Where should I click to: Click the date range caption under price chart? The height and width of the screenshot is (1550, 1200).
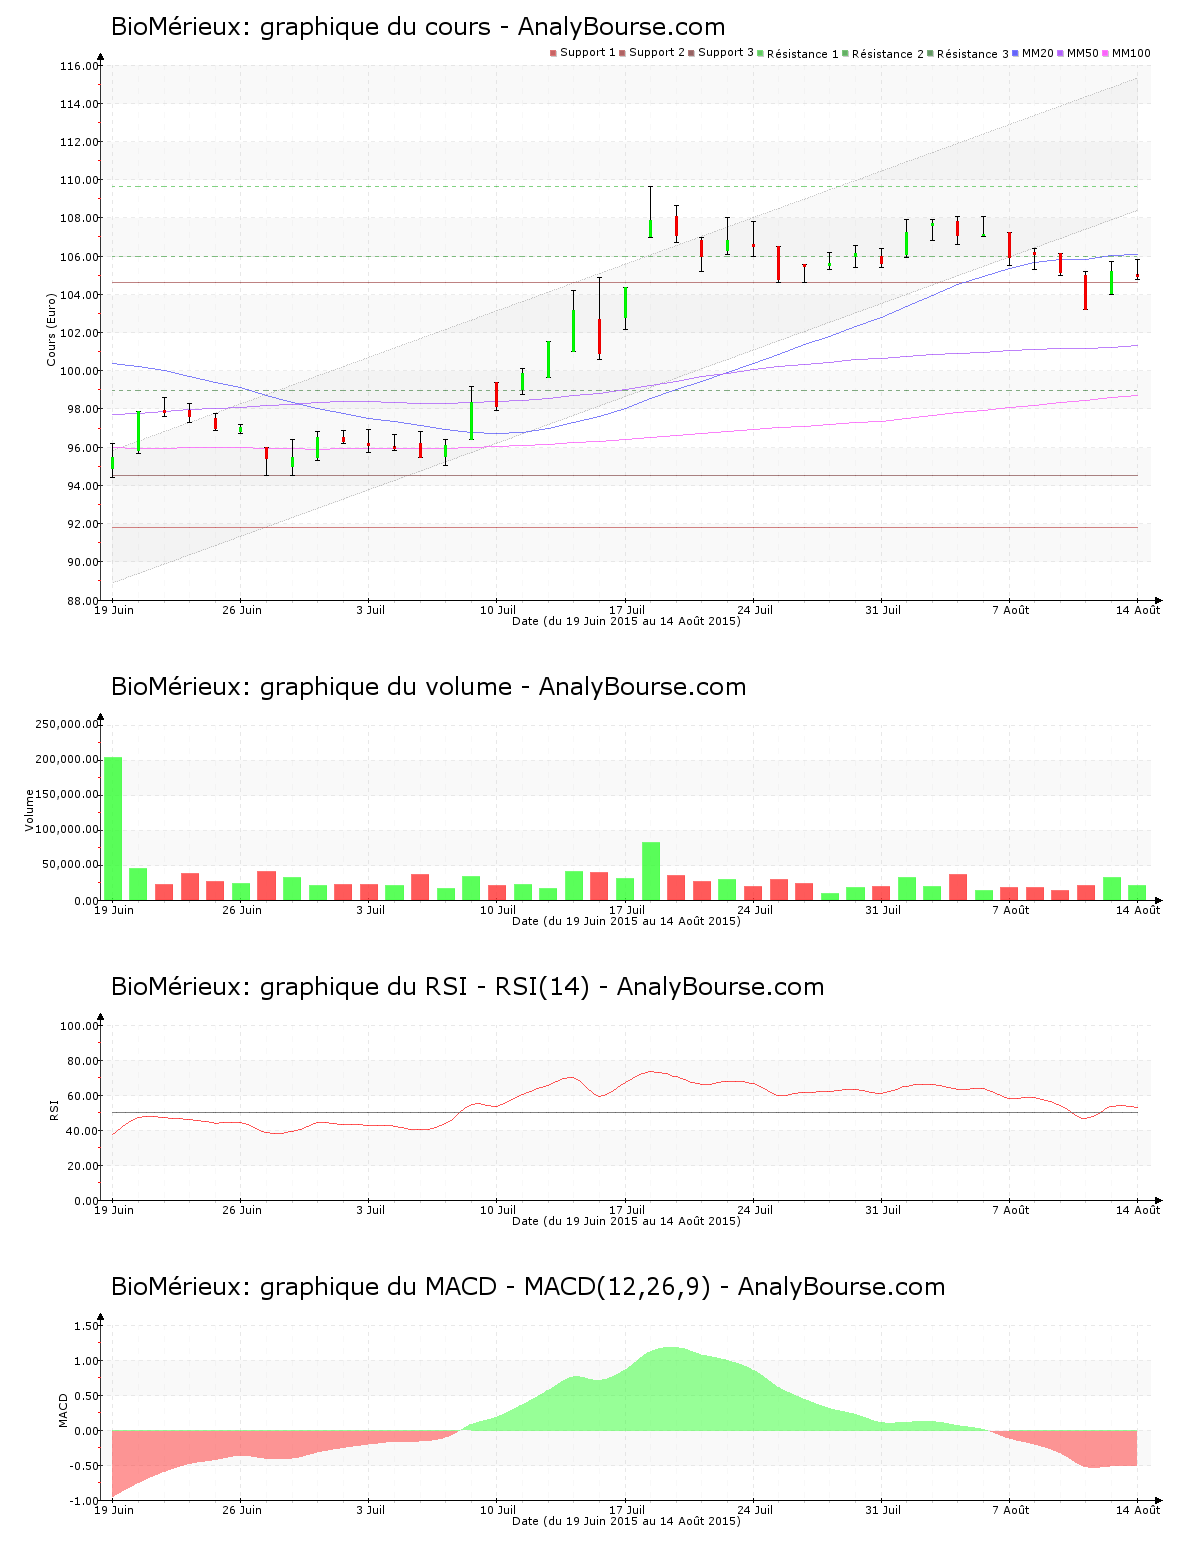pos(626,621)
